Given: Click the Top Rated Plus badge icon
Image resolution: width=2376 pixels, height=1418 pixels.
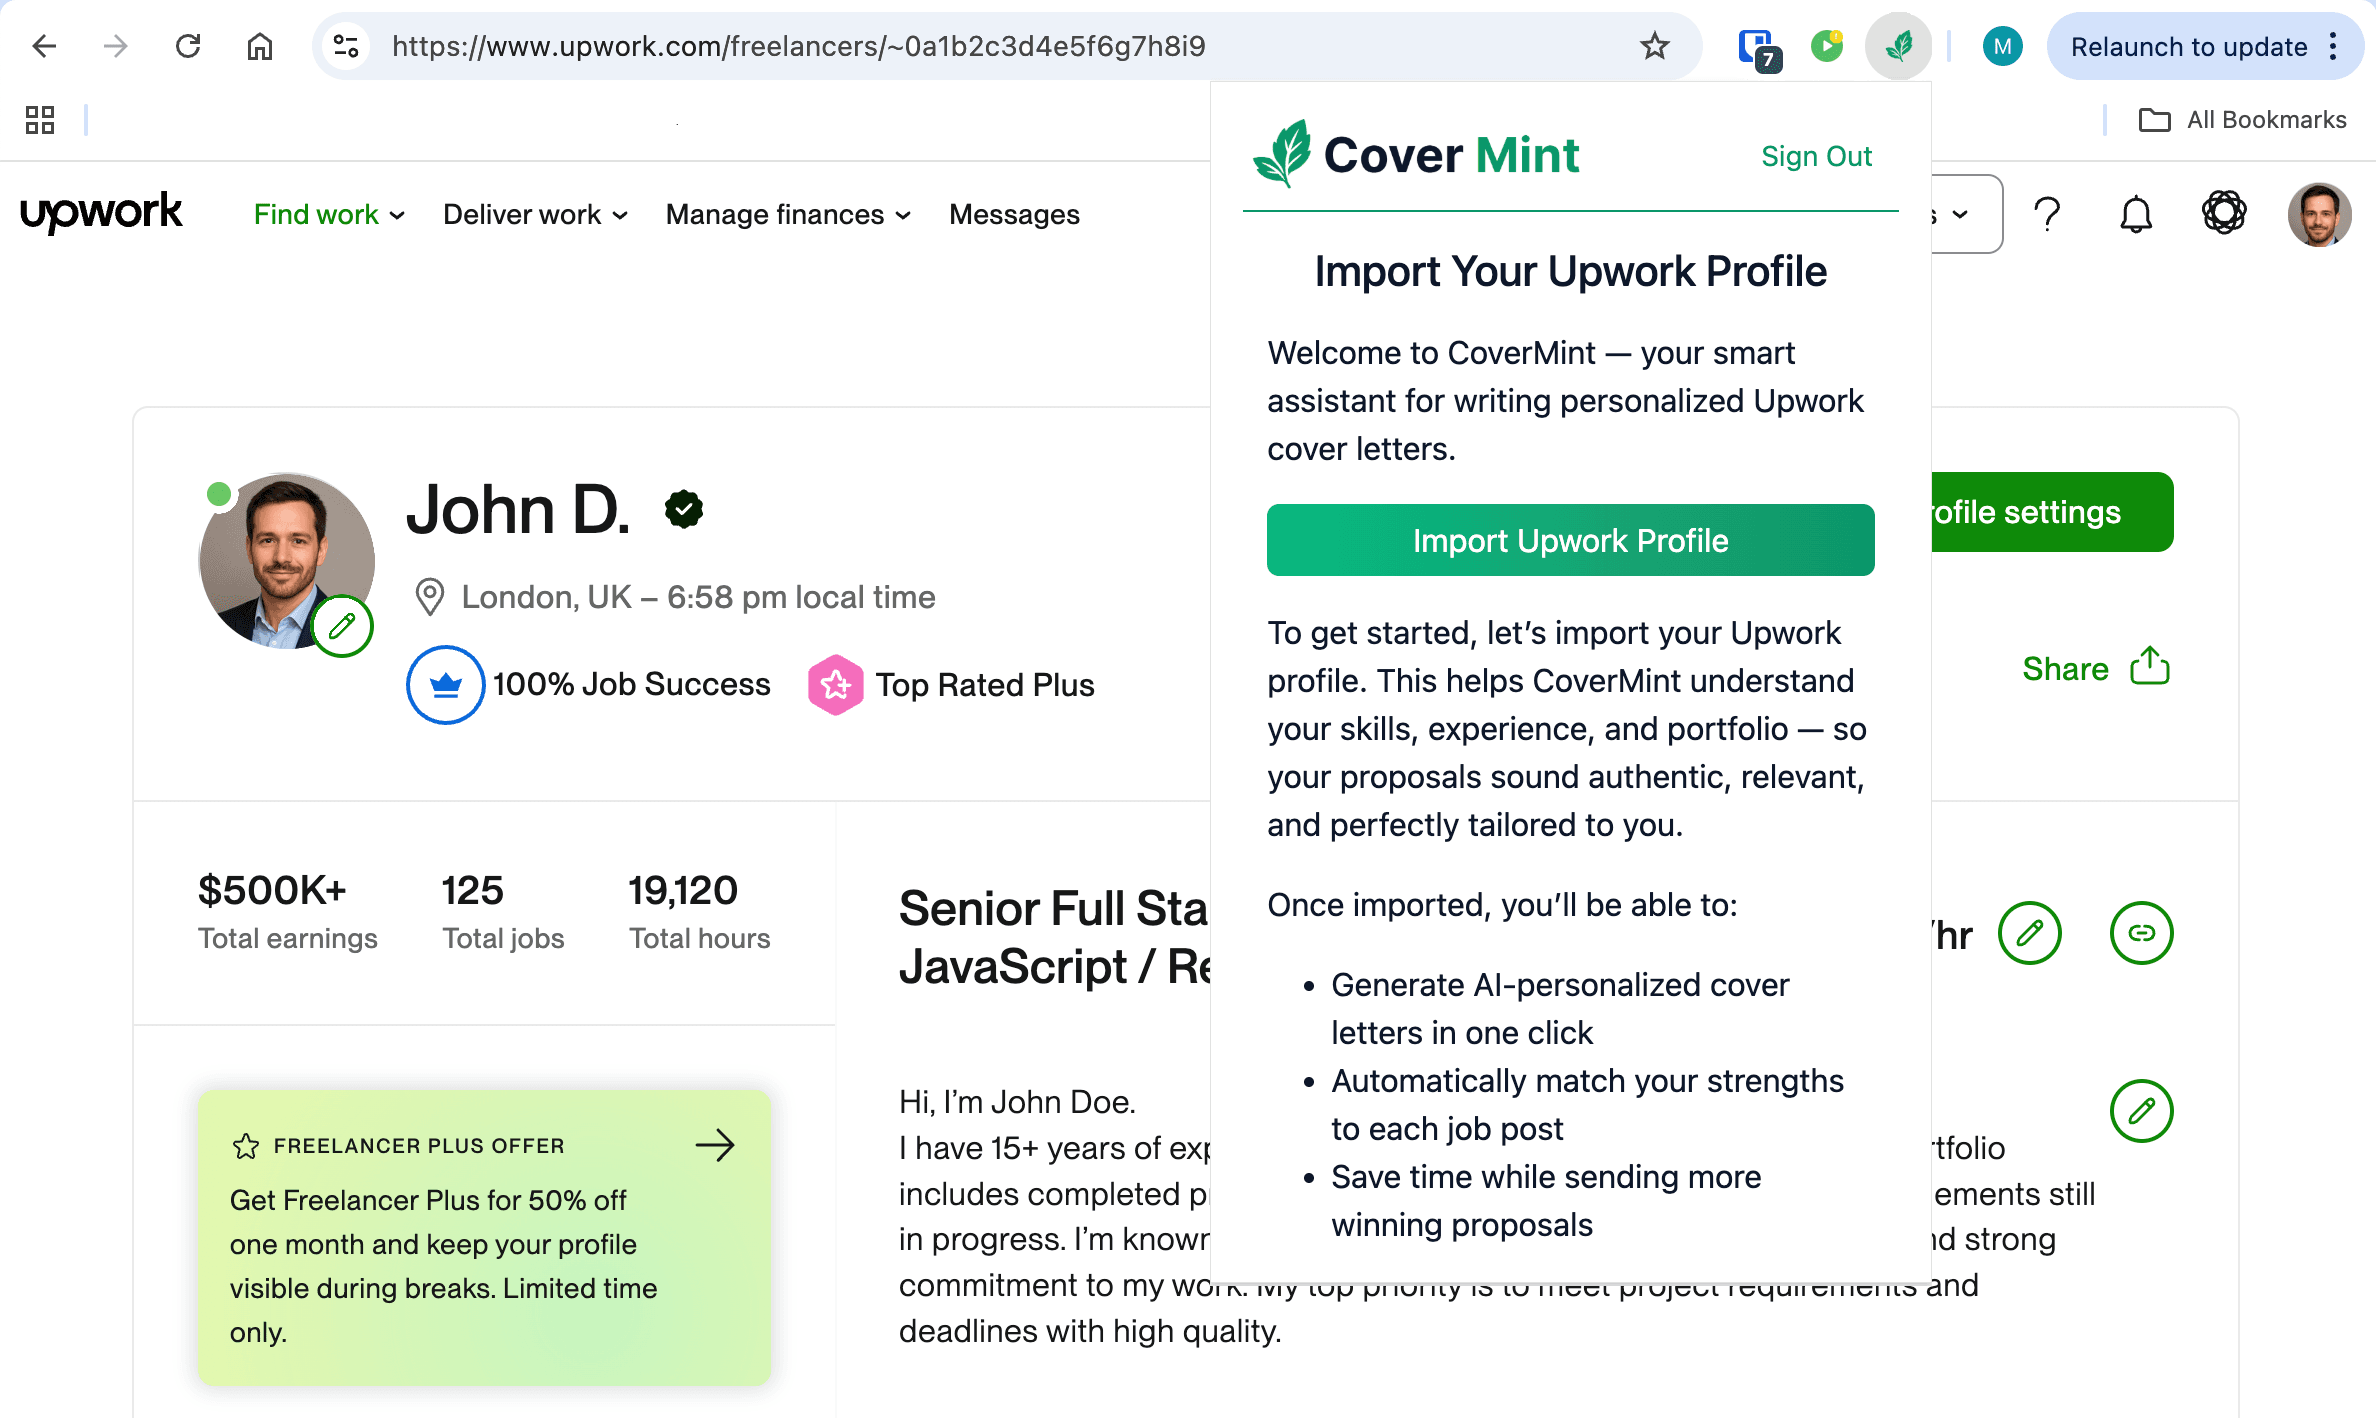Looking at the screenshot, I should click(x=836, y=684).
